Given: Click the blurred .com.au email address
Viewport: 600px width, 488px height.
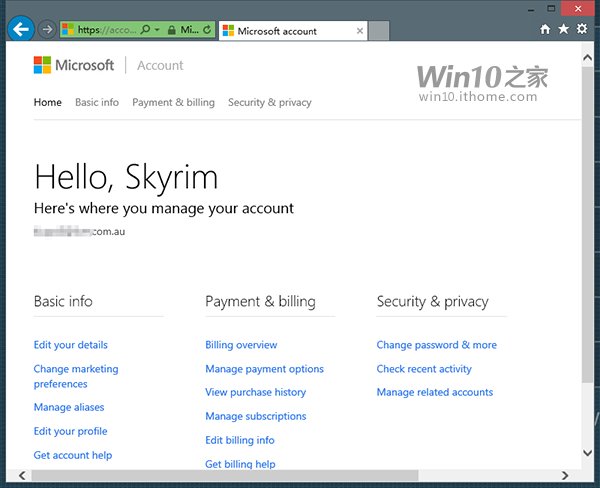Looking at the screenshot, I should pos(79,232).
